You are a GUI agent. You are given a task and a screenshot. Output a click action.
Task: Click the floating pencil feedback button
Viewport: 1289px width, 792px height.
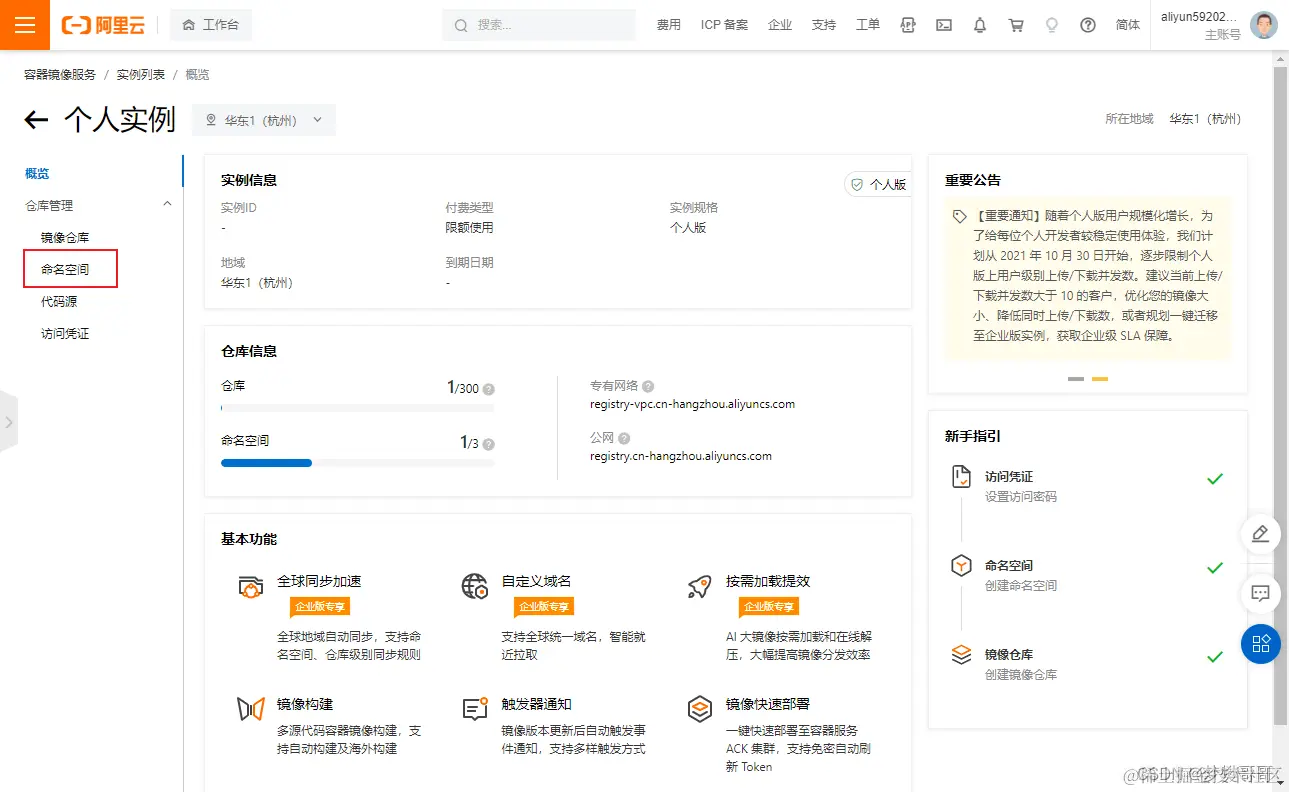(x=1261, y=534)
